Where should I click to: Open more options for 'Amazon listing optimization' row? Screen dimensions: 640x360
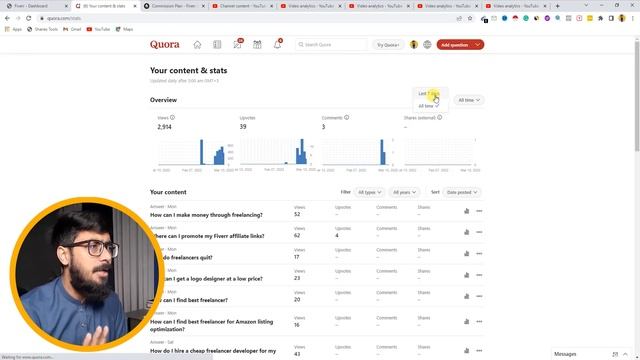tap(479, 322)
